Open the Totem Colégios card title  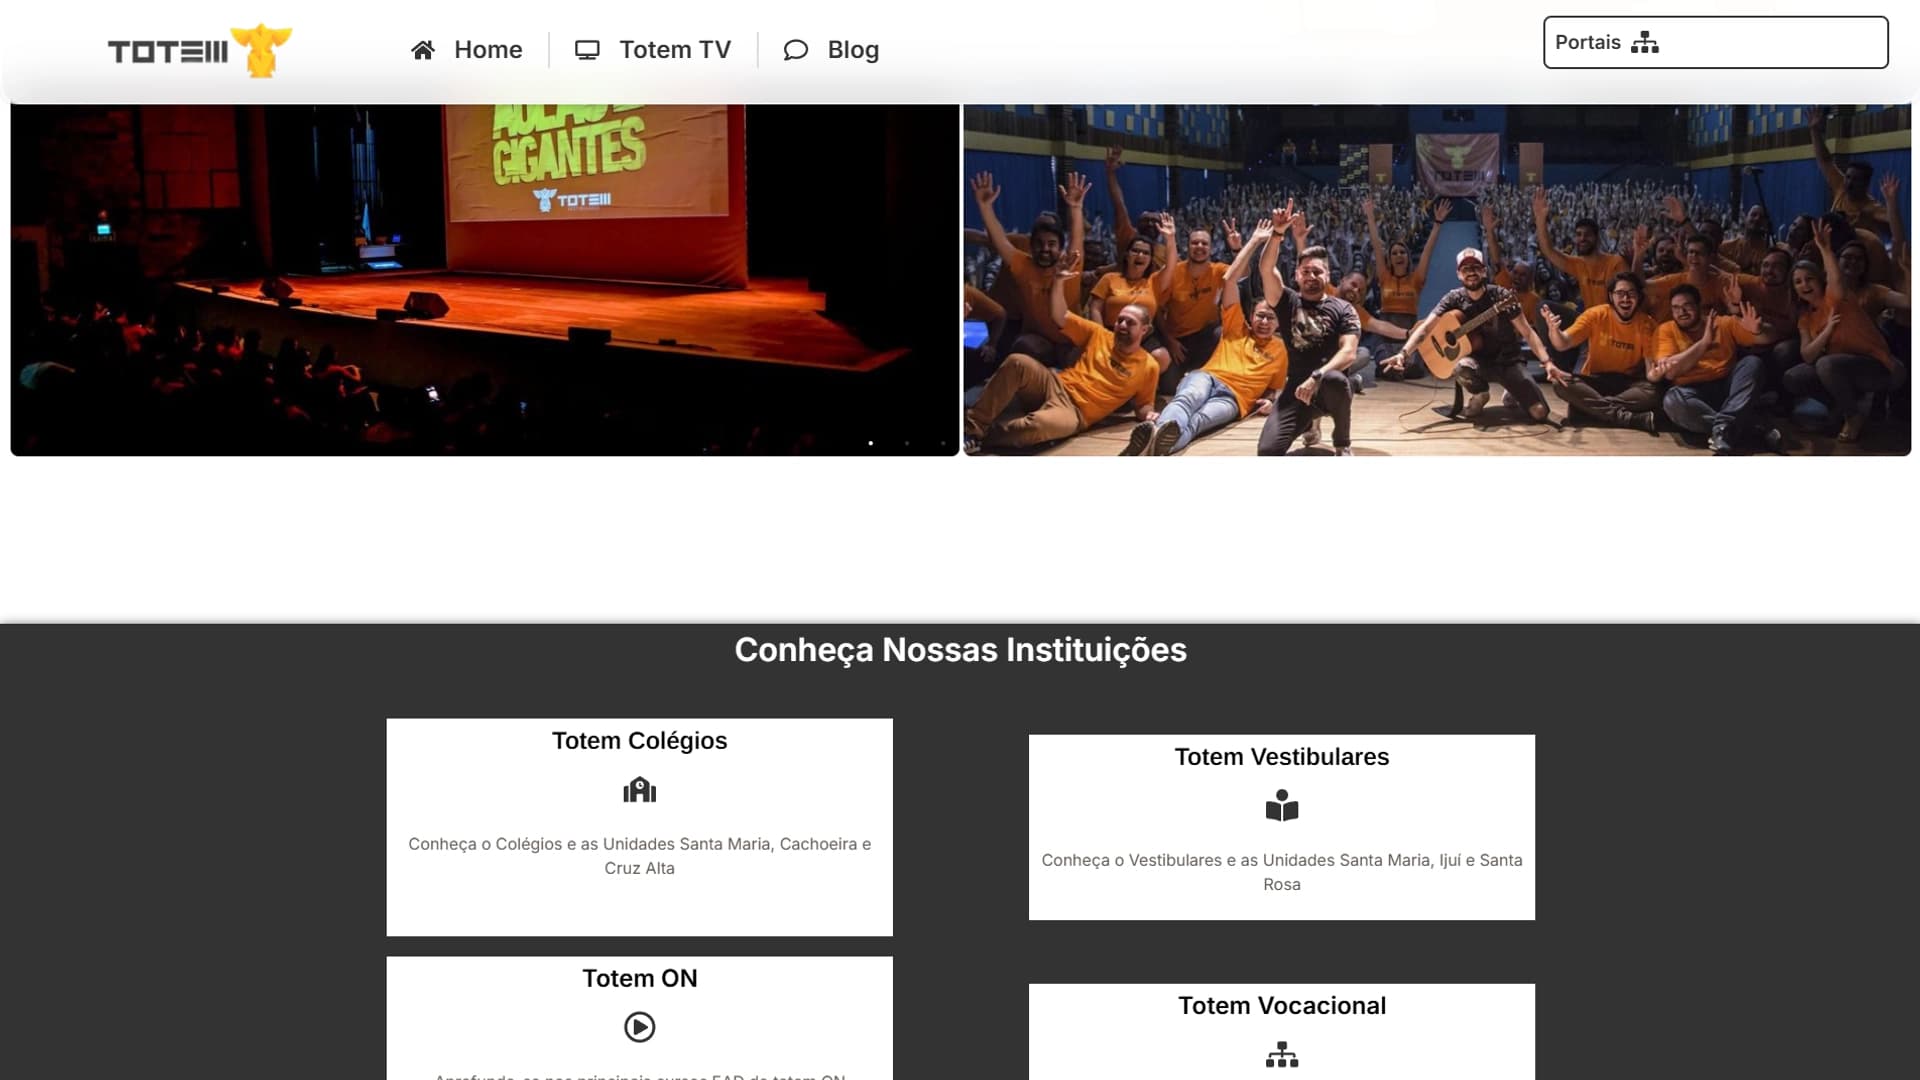pos(640,741)
